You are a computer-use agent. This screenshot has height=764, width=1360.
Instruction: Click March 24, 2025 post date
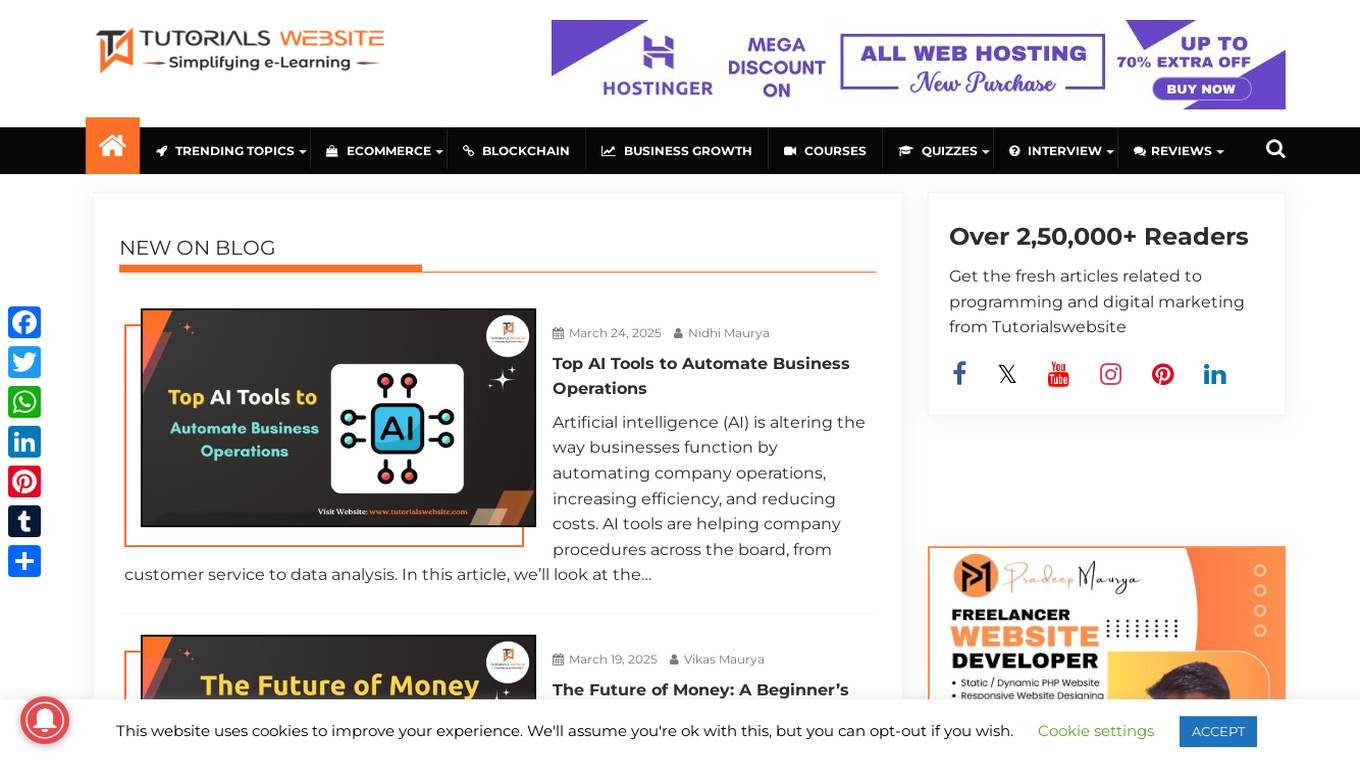[615, 333]
